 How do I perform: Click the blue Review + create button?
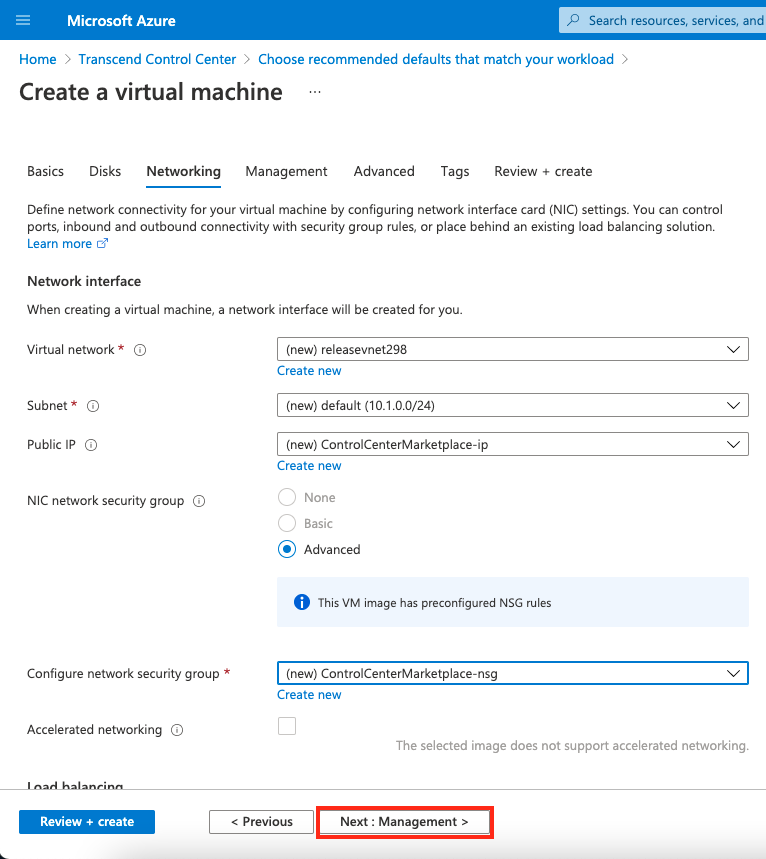point(87,822)
